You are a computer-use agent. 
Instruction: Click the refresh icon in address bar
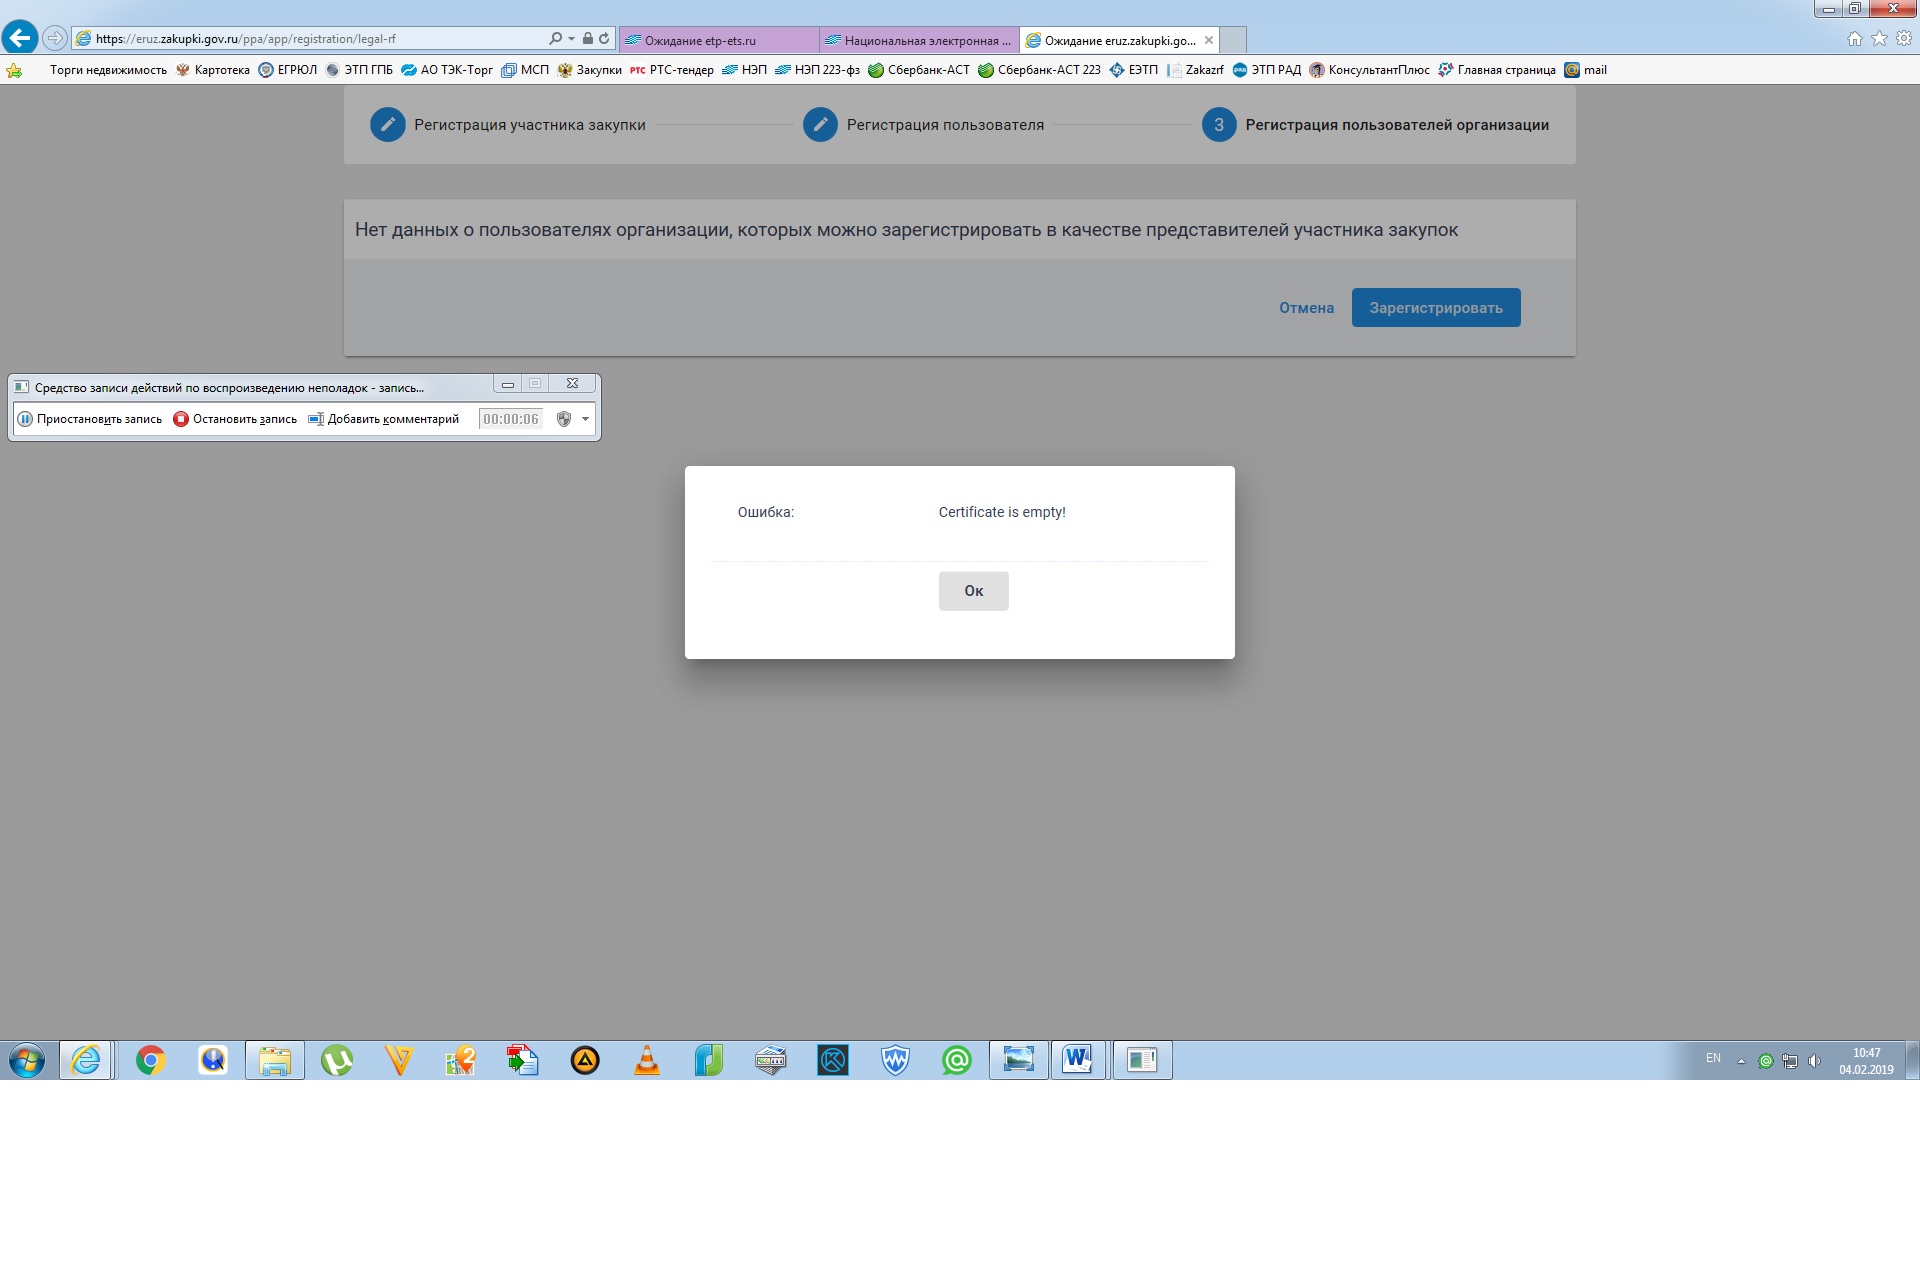(604, 39)
